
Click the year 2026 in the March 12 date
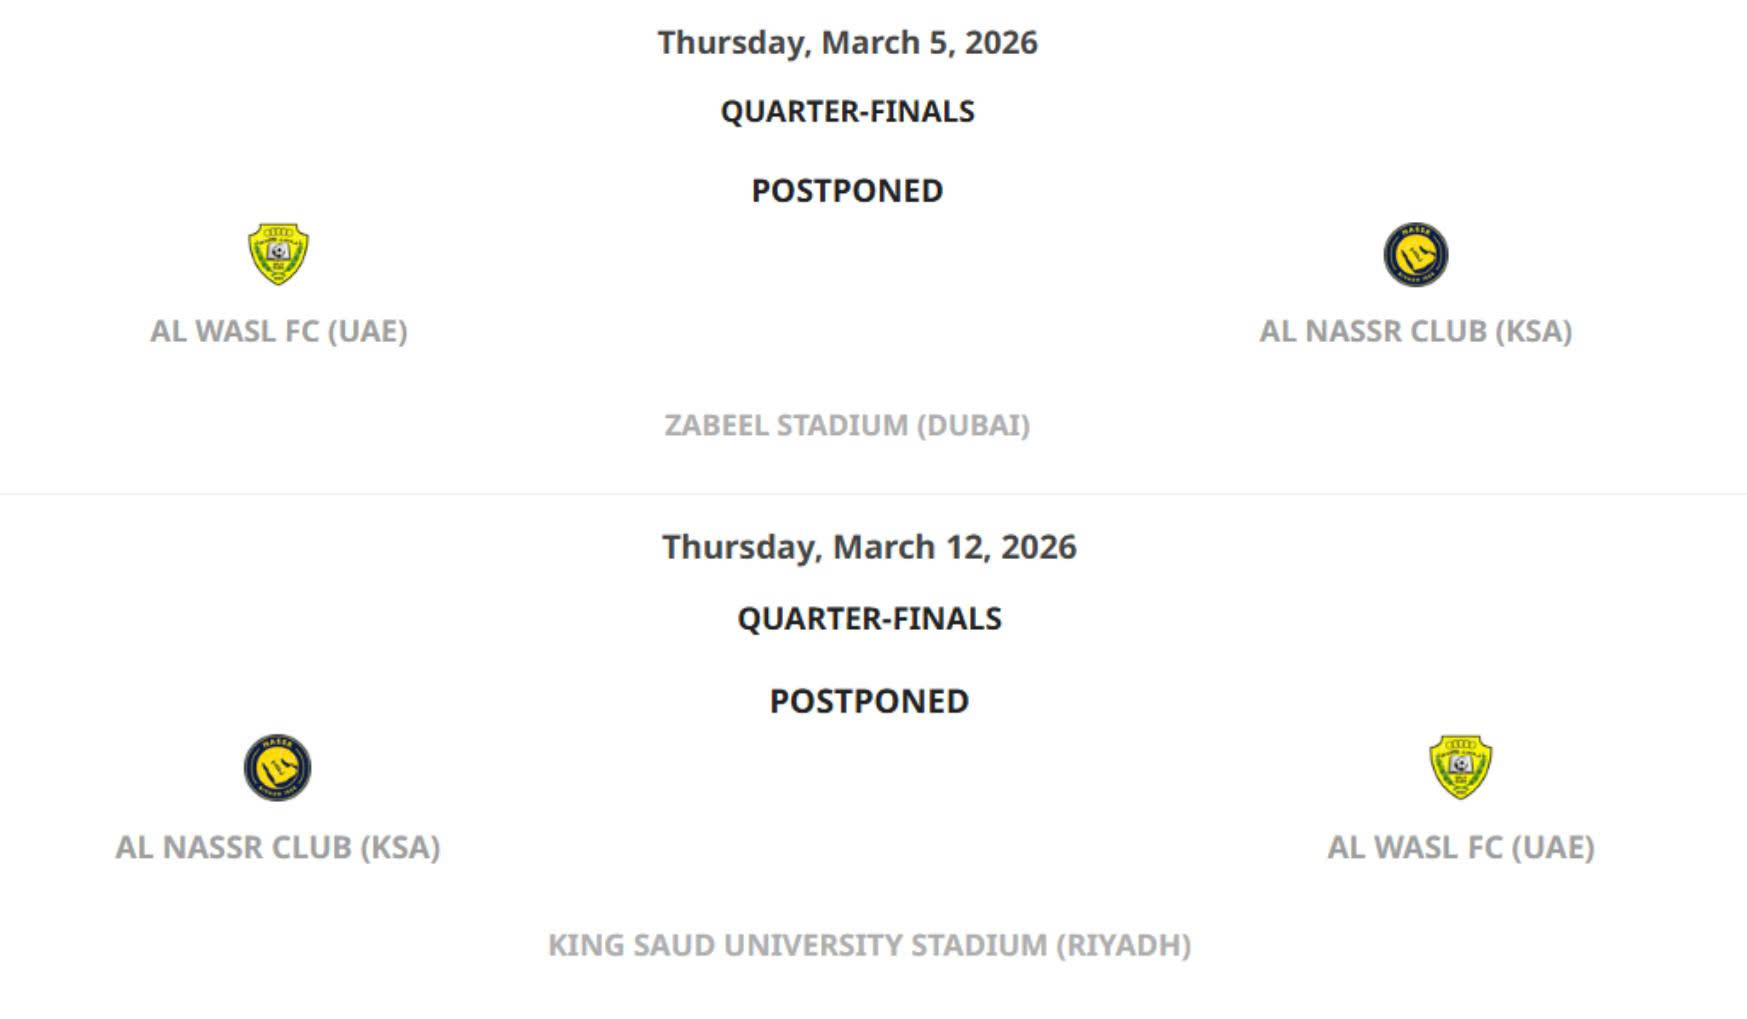1038,547
